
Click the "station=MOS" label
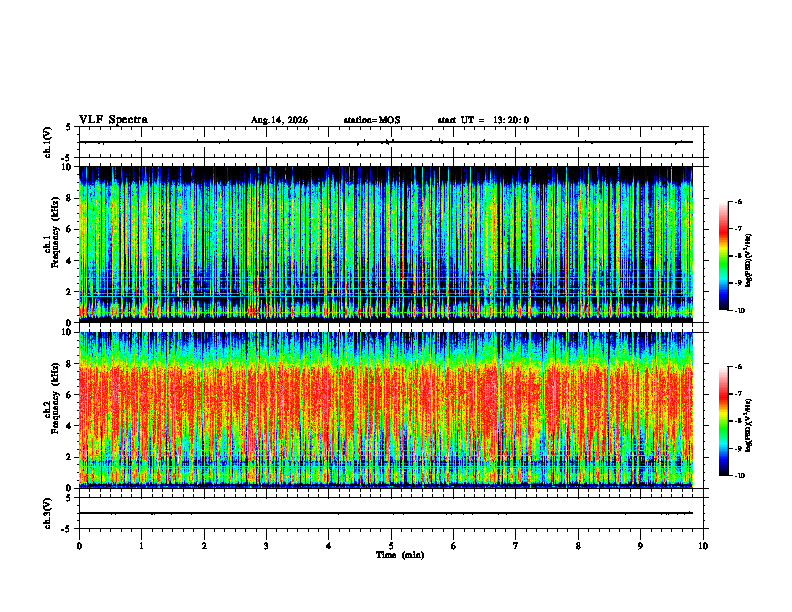372,120
